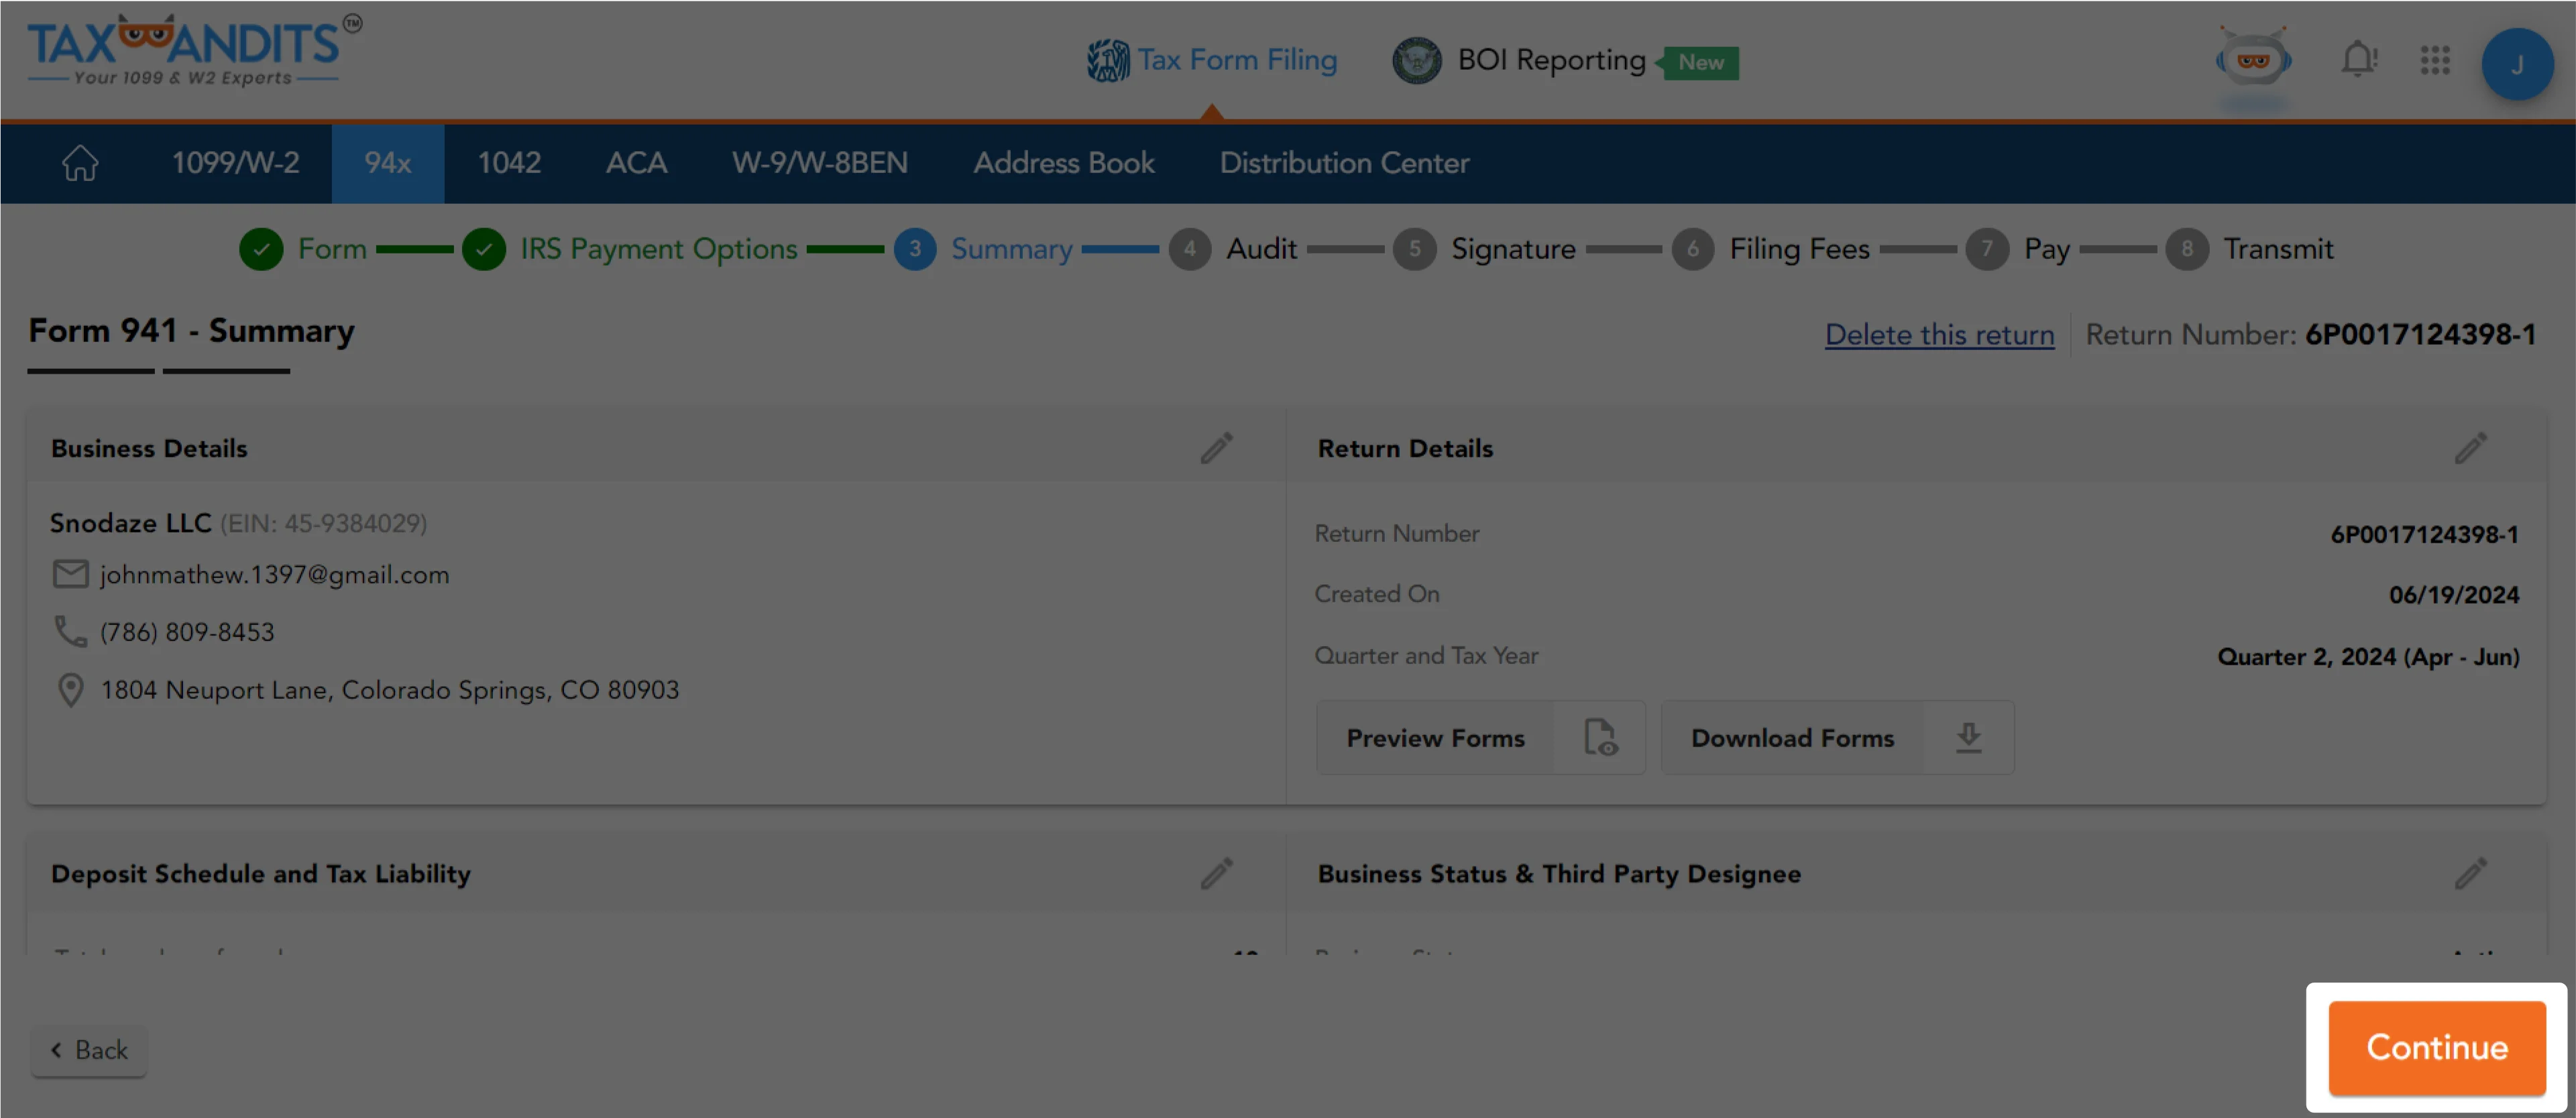Click the Back button

[x=89, y=1050]
